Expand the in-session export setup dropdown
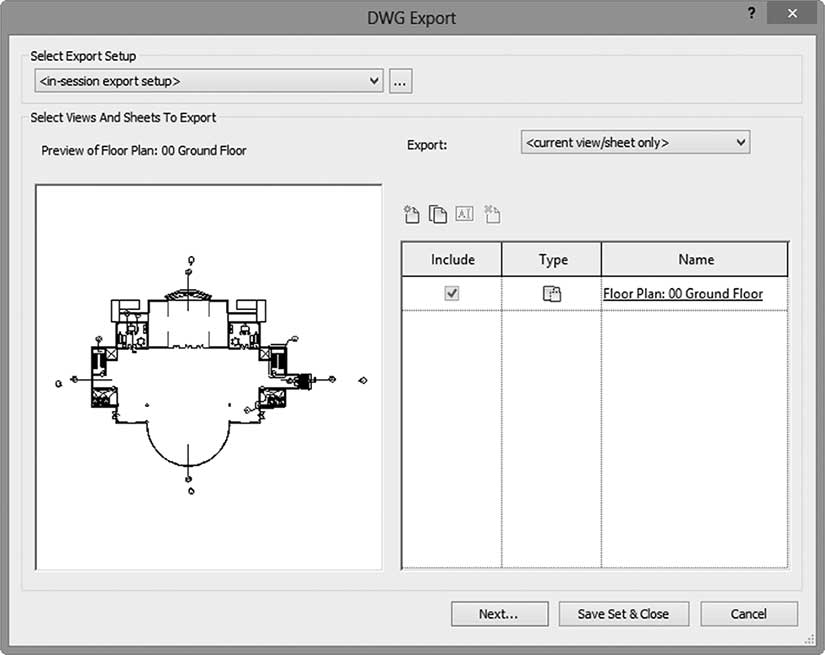This screenshot has width=825, height=655. click(x=209, y=81)
